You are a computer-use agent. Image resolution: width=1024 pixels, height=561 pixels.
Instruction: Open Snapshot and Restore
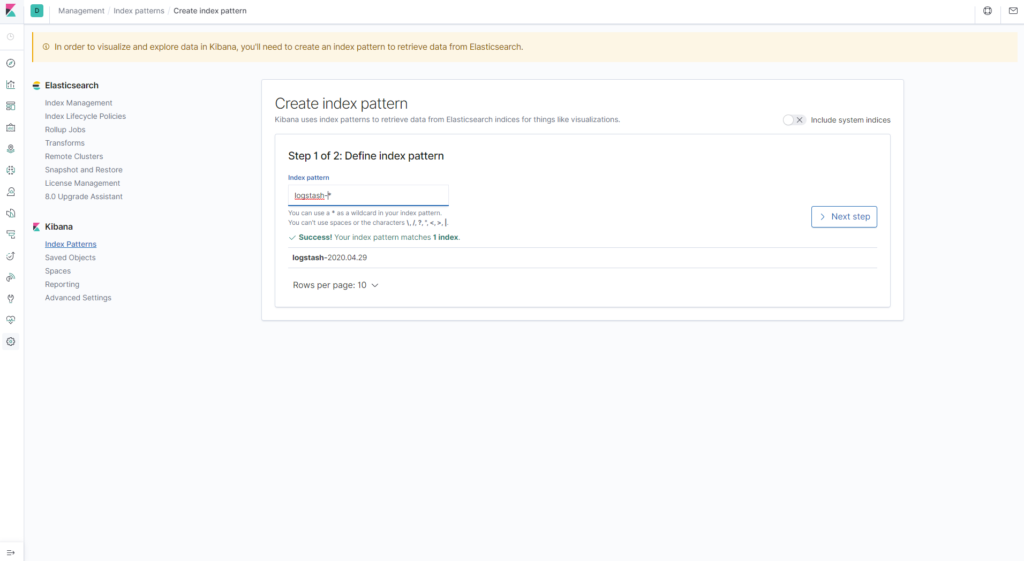84,170
